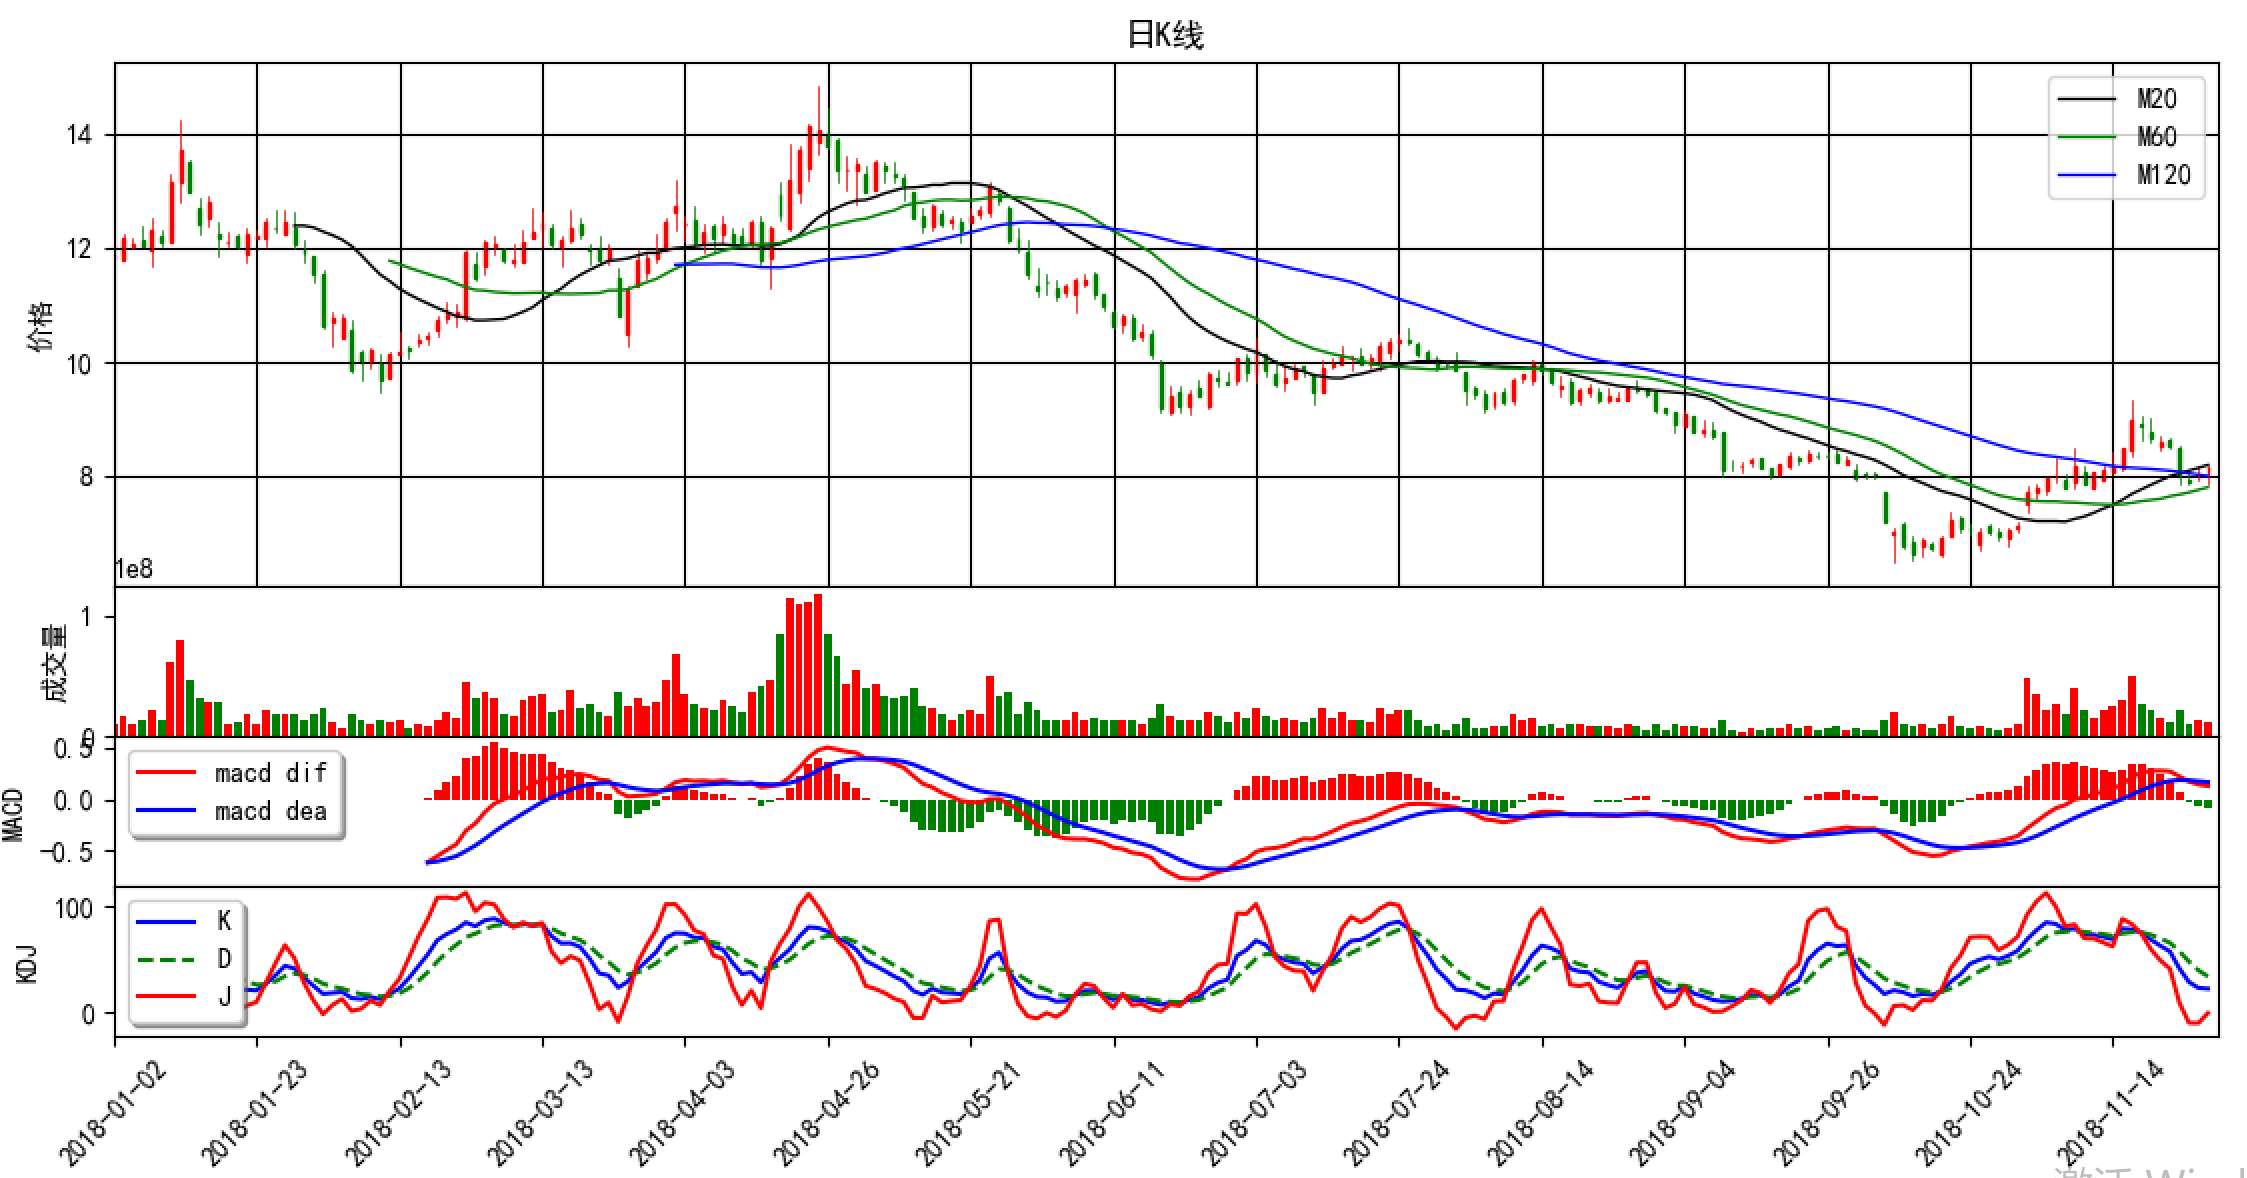Viewport: 2247px width, 1178px height.
Task: Click the K line legend entry
Action: click(x=224, y=921)
